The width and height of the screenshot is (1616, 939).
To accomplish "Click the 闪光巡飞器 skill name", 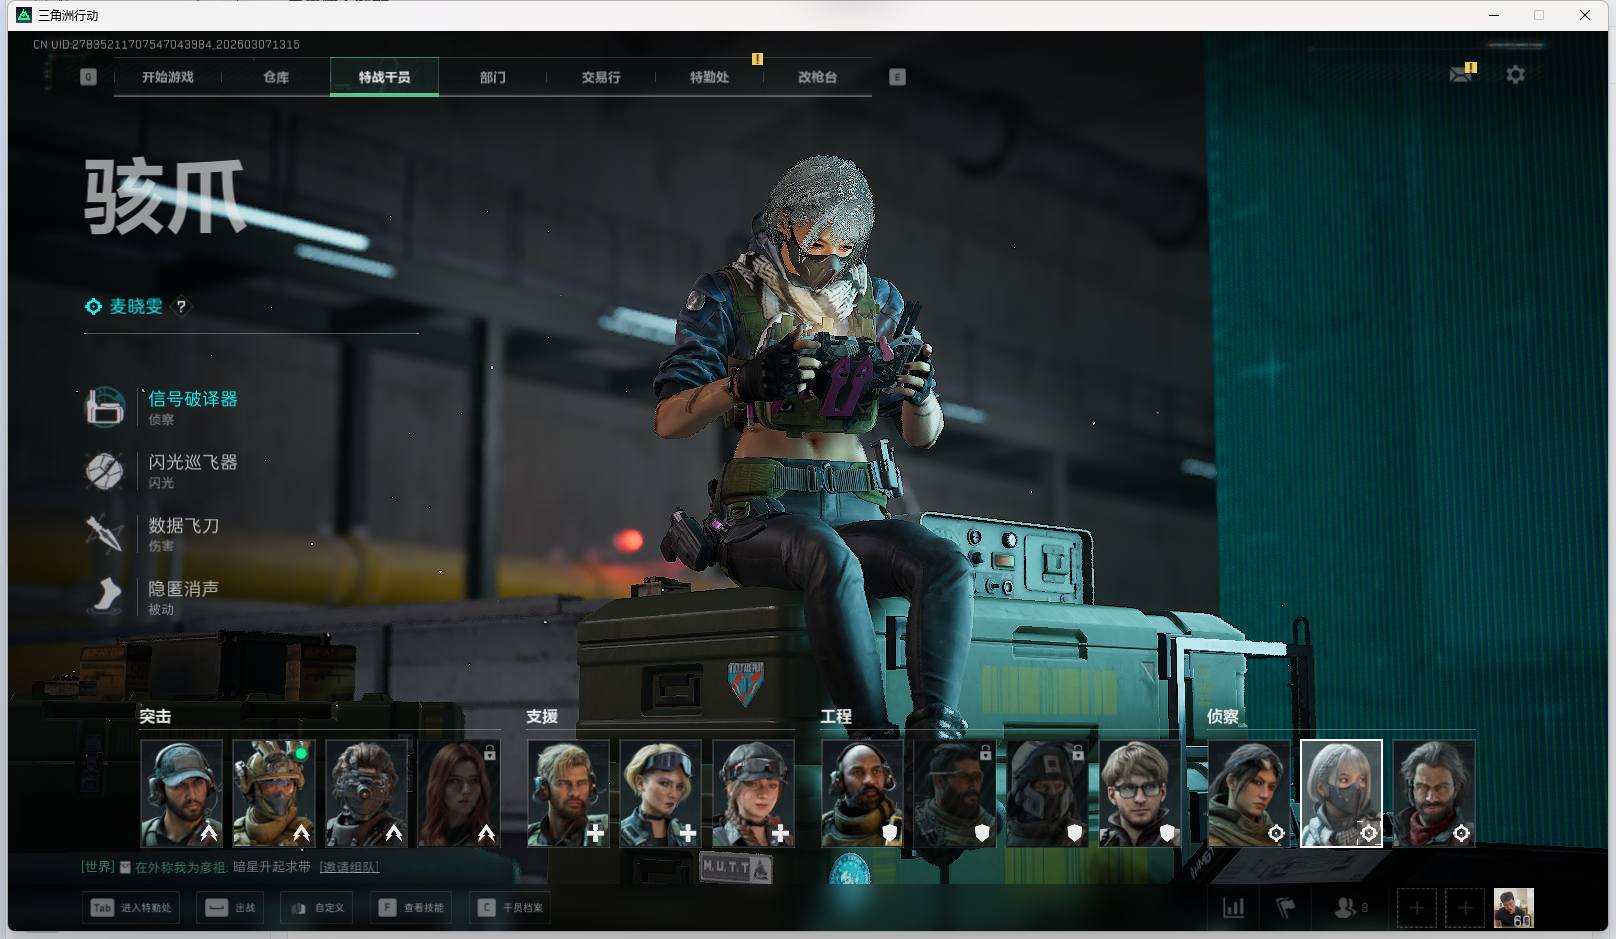I will pos(193,462).
